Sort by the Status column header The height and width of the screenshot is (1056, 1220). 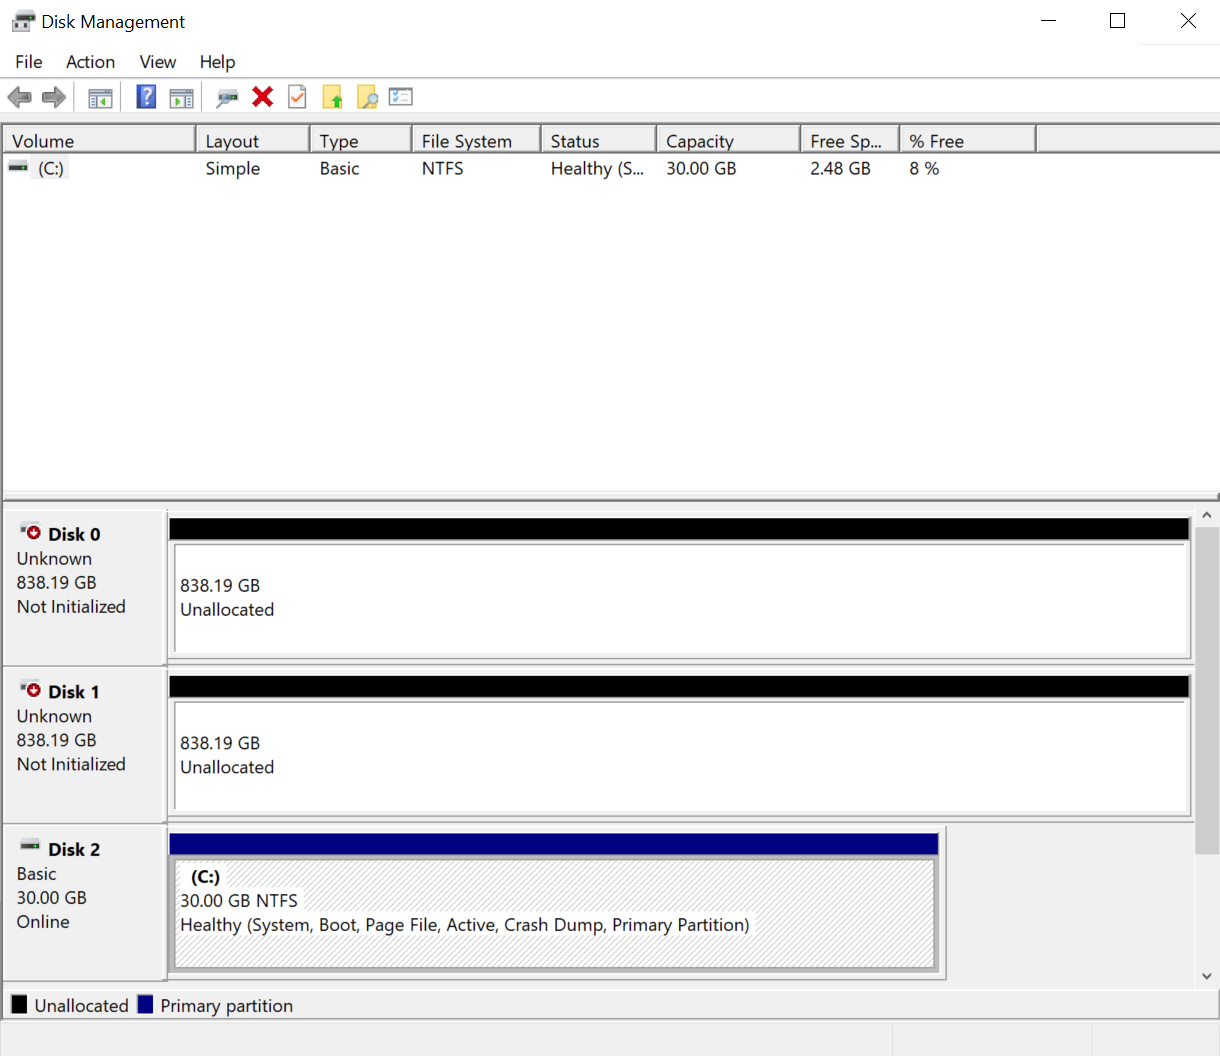(599, 141)
